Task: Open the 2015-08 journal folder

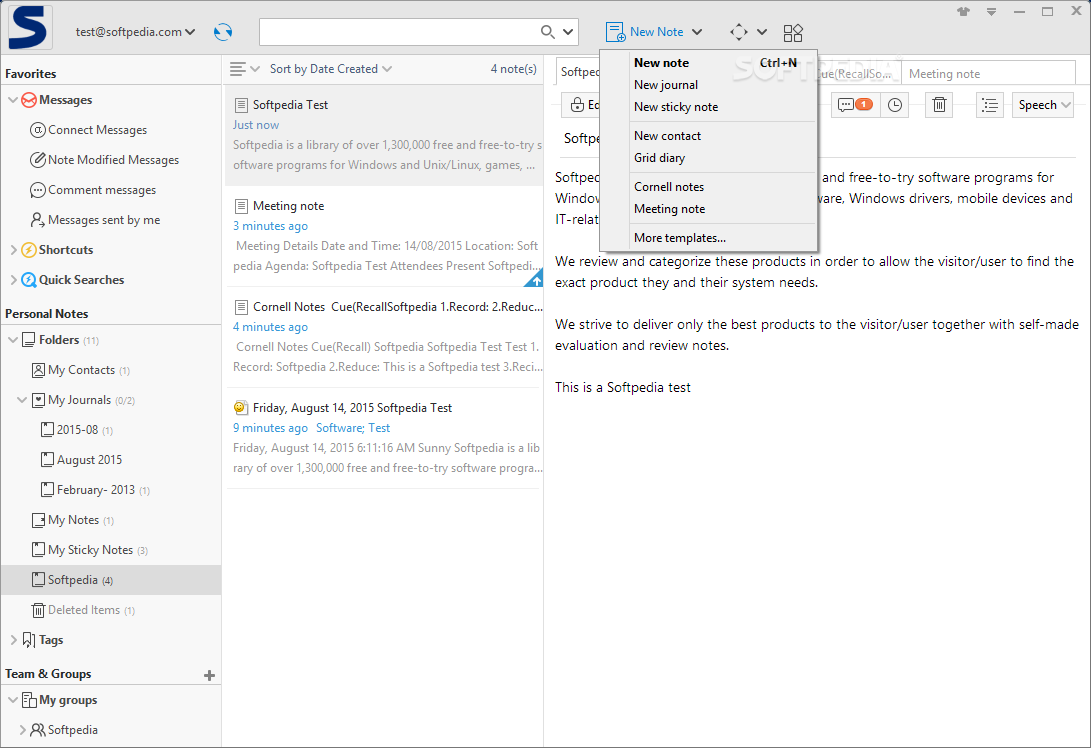Action: (77, 430)
